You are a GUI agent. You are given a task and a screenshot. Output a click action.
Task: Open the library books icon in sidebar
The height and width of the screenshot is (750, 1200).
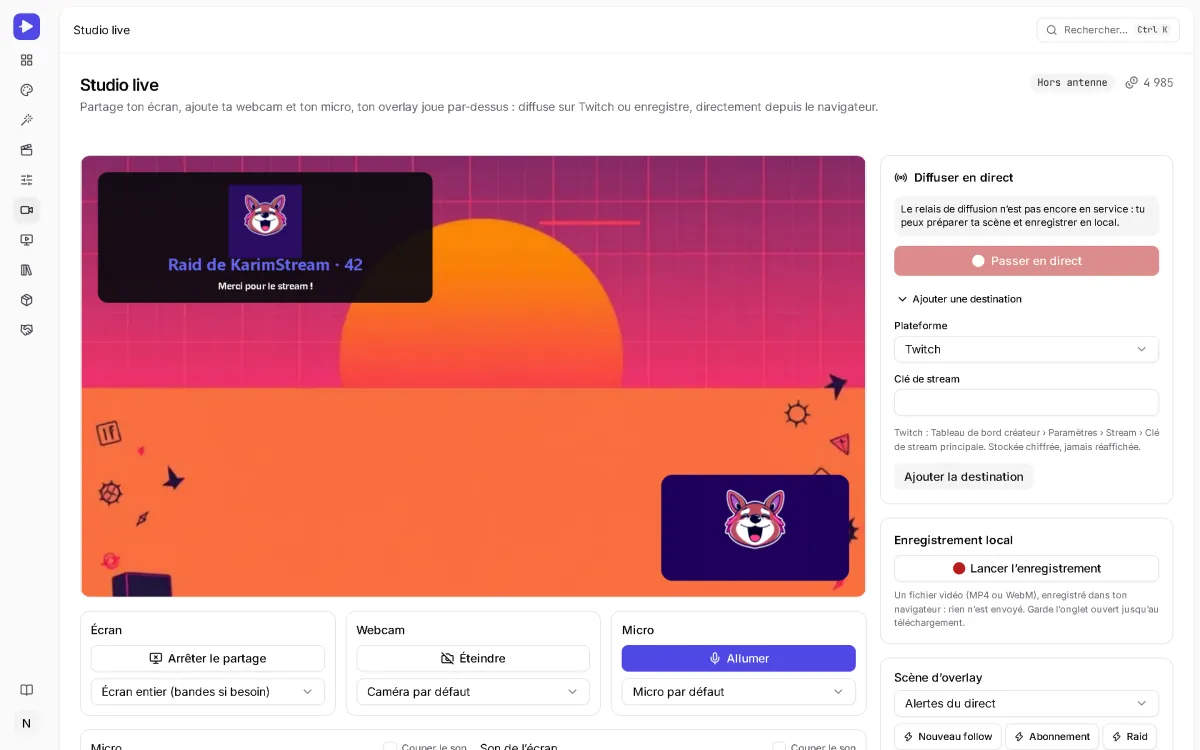[27, 270]
